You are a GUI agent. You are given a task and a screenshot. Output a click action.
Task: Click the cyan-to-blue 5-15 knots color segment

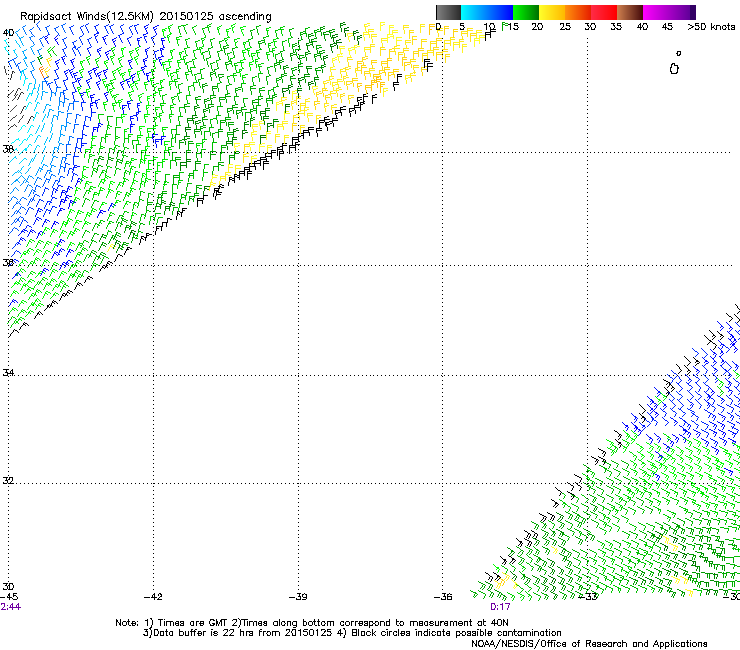(x=487, y=12)
